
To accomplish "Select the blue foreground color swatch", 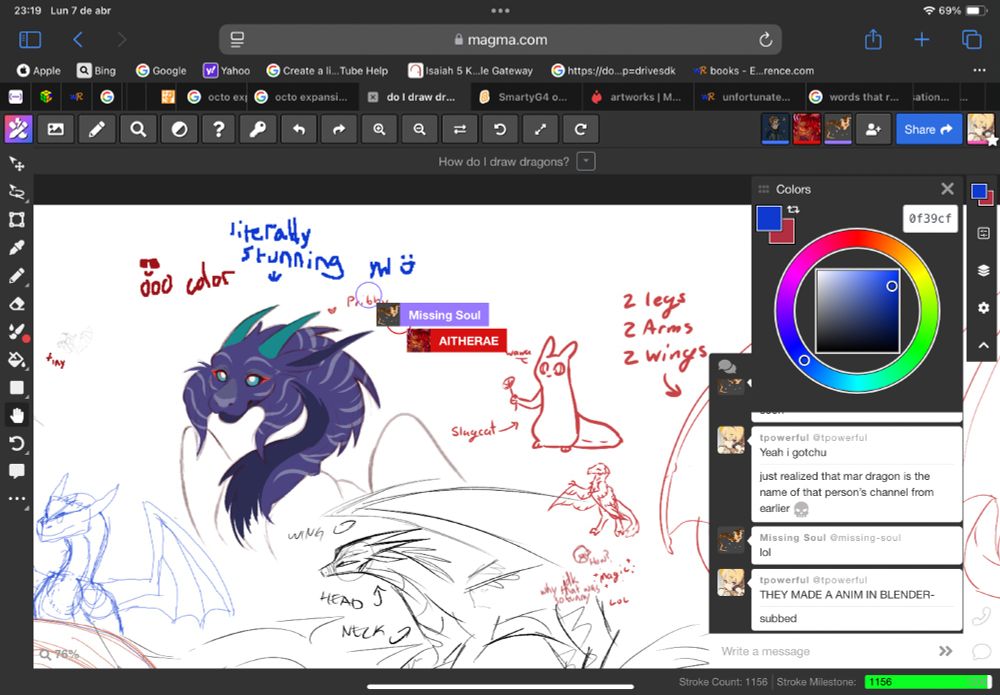I will [x=768, y=218].
